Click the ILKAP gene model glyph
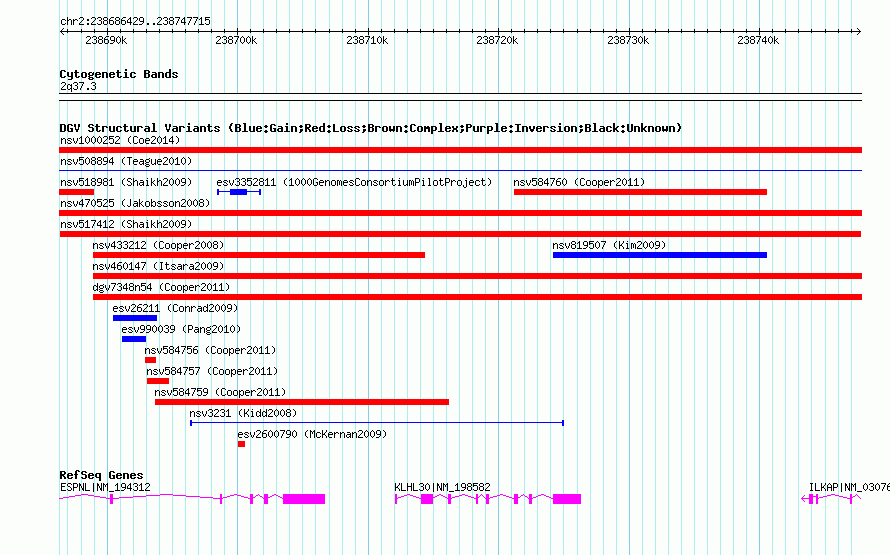The height and width of the screenshot is (555, 890). 832,499
